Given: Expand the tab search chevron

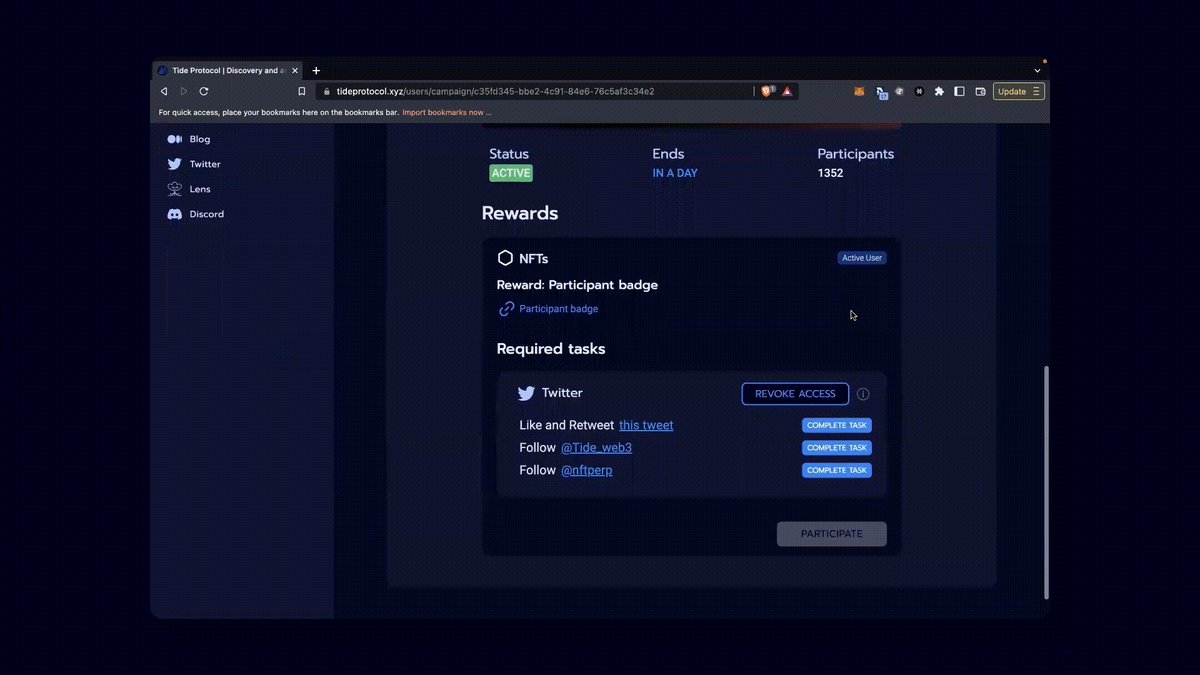Looking at the screenshot, I should point(1037,71).
